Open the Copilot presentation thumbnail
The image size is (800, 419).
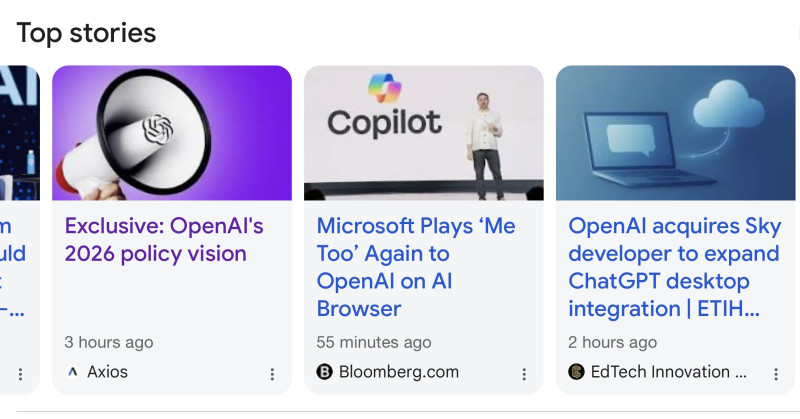coord(424,133)
